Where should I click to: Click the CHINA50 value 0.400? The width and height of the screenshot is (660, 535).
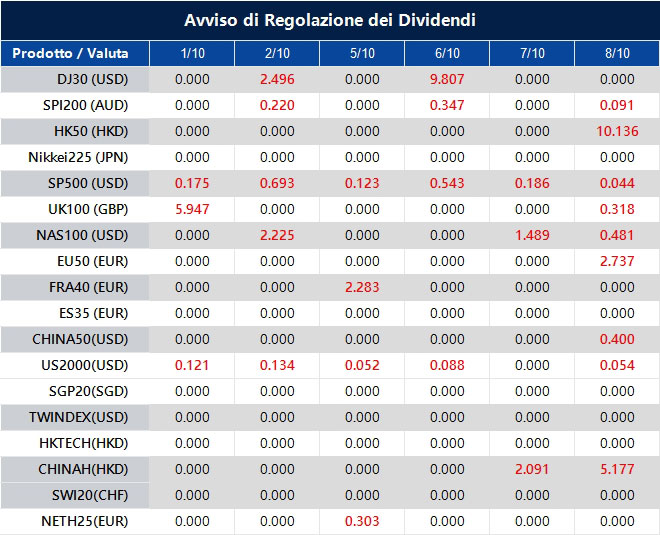click(x=617, y=339)
